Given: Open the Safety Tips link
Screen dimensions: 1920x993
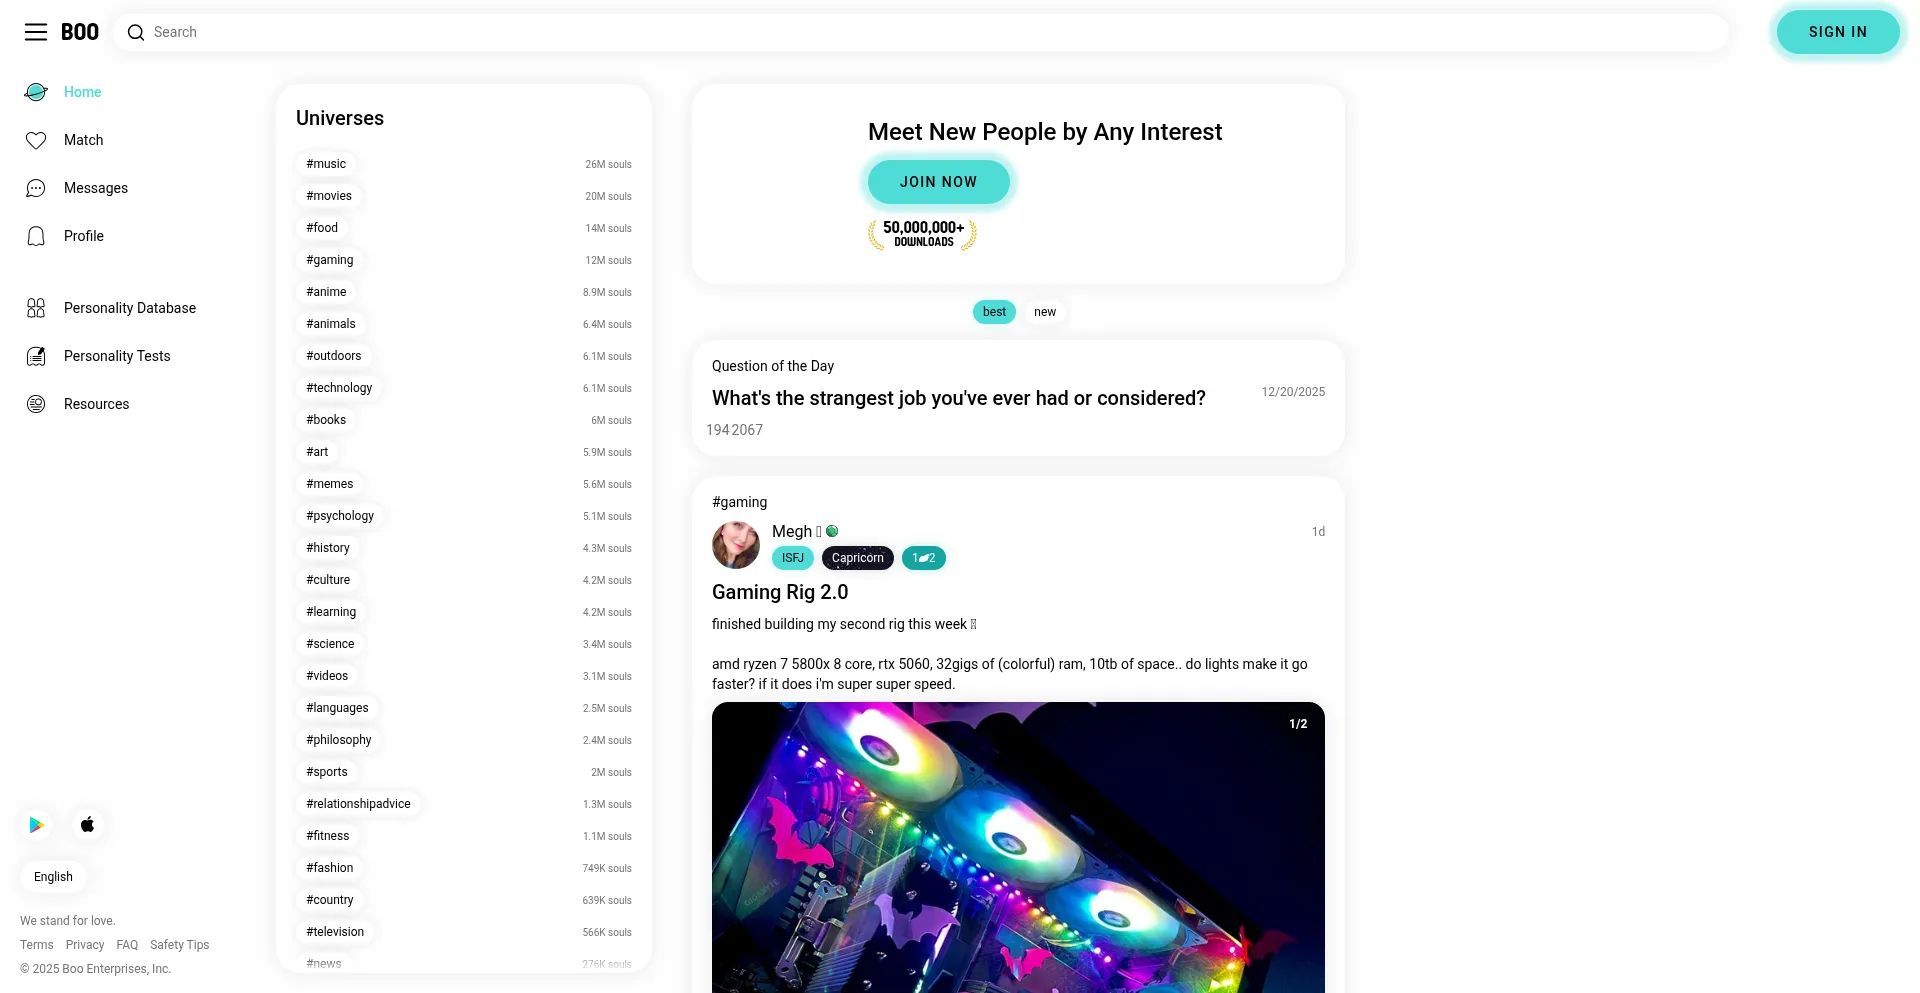Looking at the screenshot, I should [180, 945].
